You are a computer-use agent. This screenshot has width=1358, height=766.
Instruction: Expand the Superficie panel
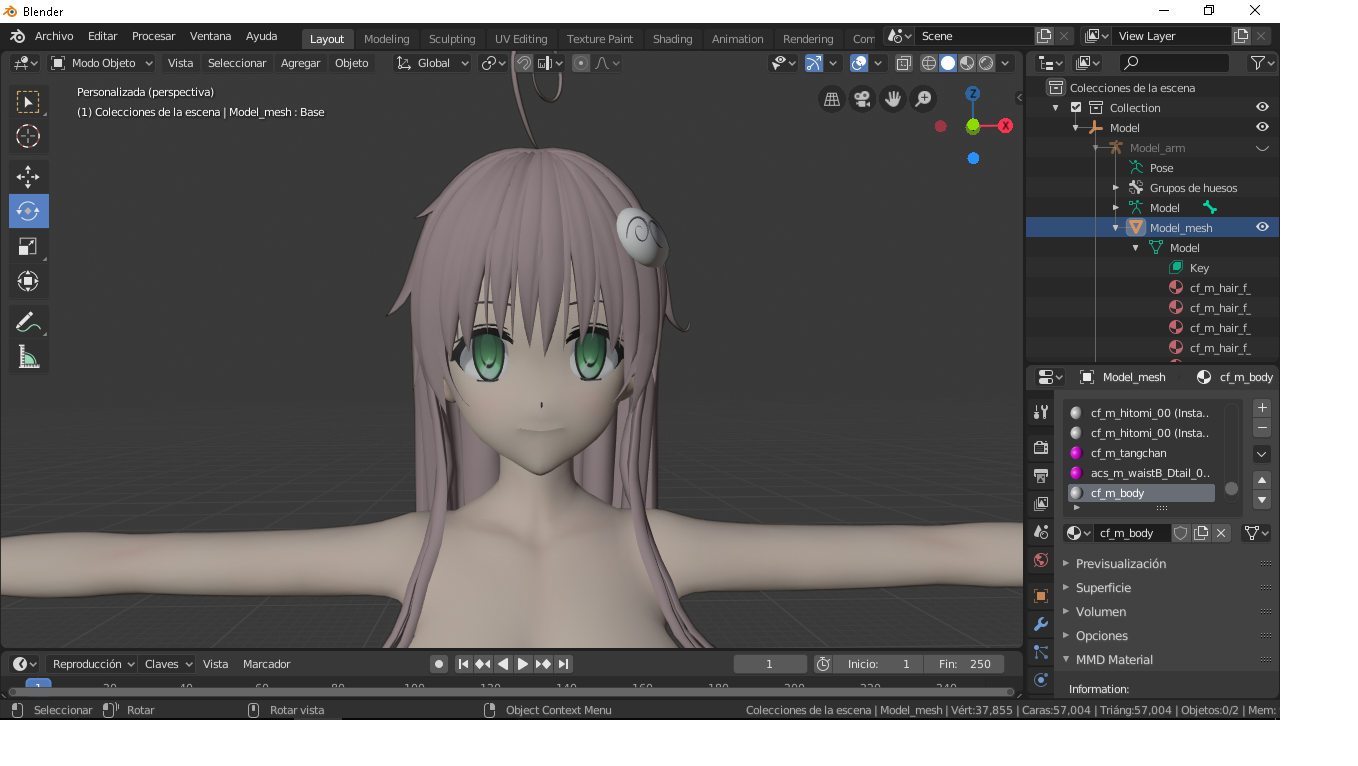[1103, 588]
